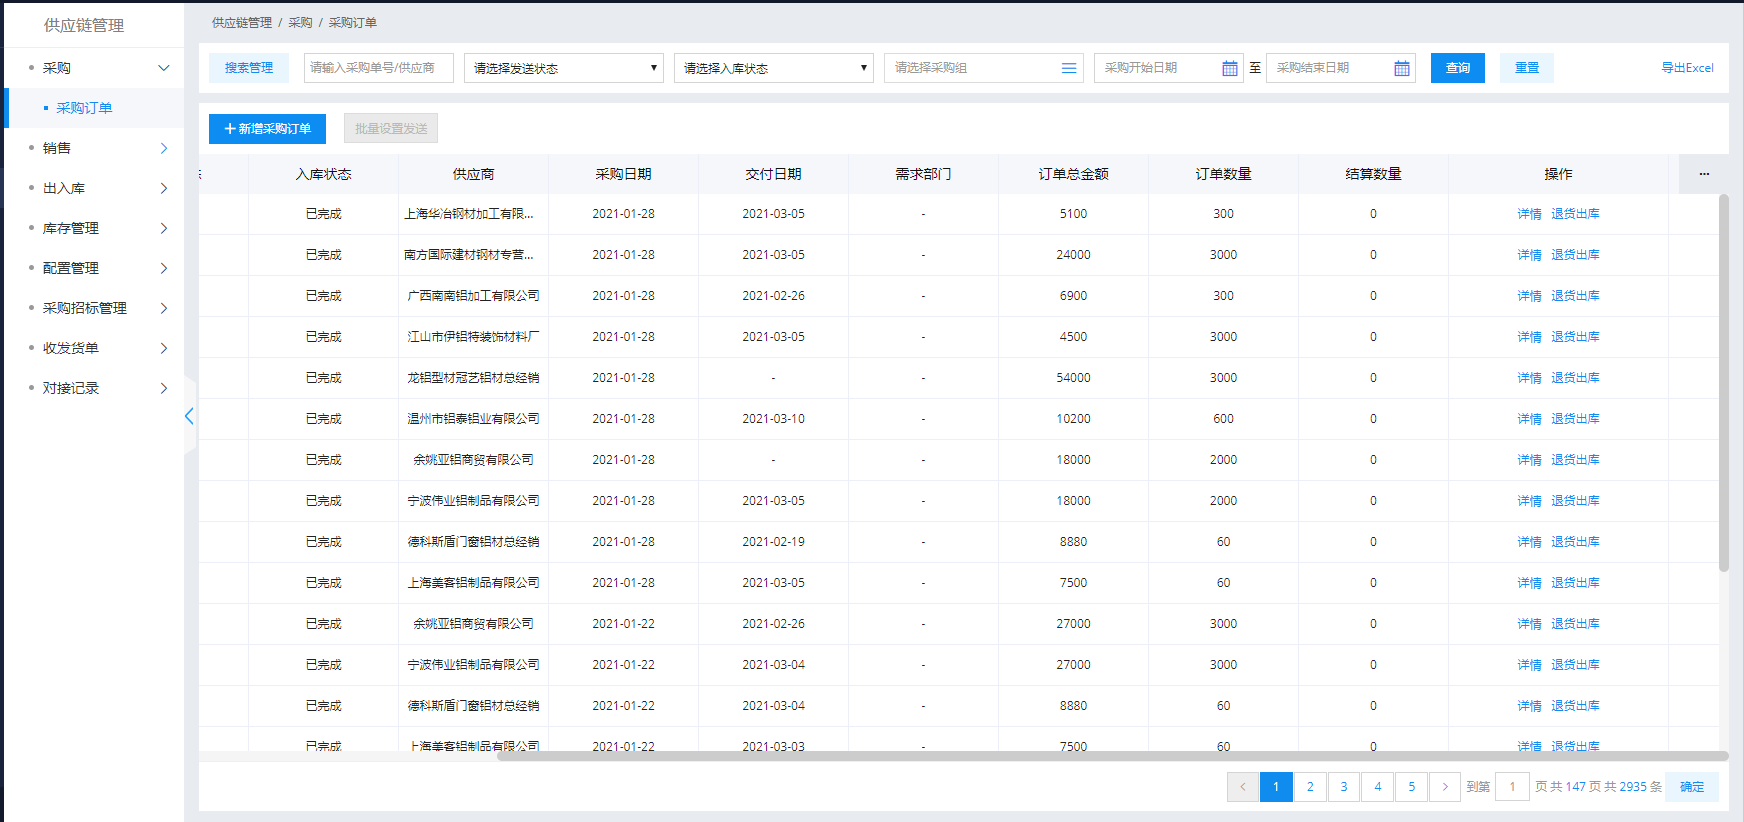Open the 请选择发送状态 dropdown
Viewport: 1744px width, 822px height.
click(563, 68)
